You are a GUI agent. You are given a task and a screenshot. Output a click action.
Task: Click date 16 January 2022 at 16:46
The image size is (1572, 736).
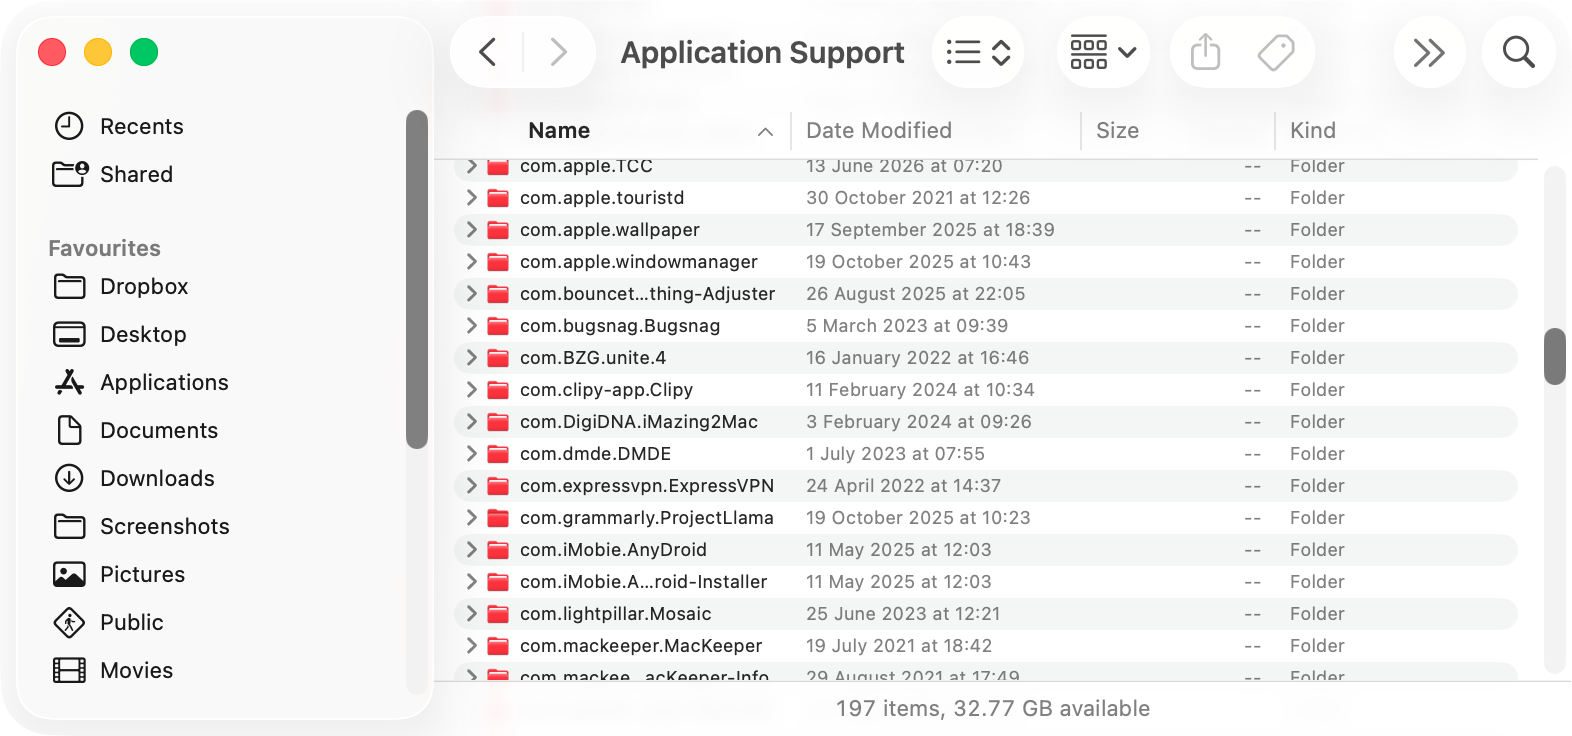[918, 358]
